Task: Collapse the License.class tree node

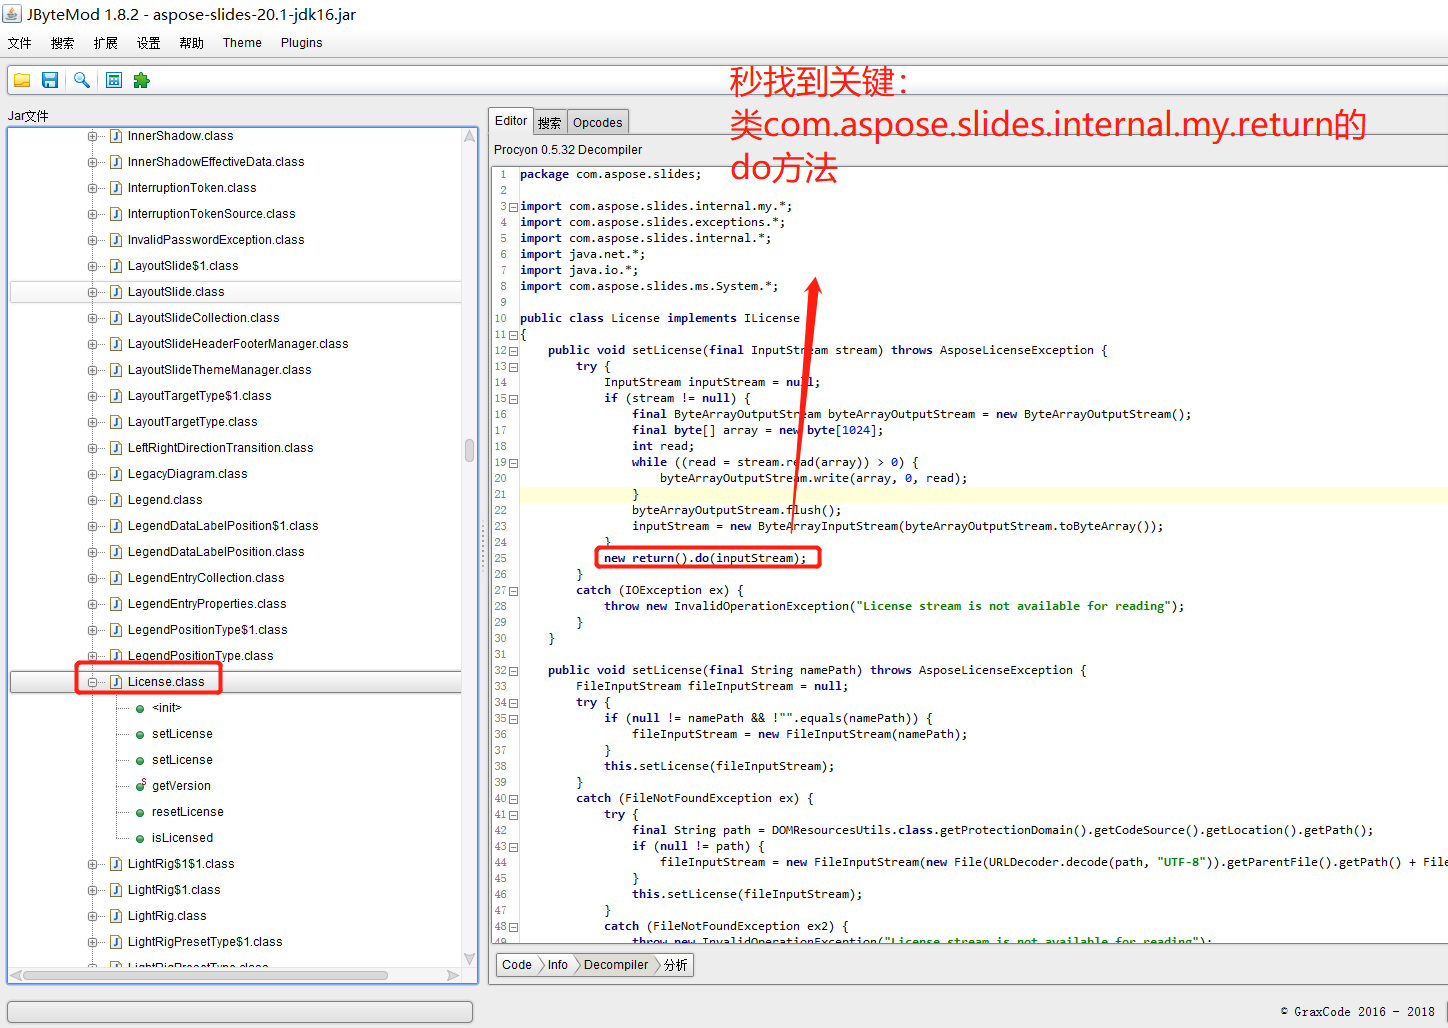Action: tap(92, 682)
